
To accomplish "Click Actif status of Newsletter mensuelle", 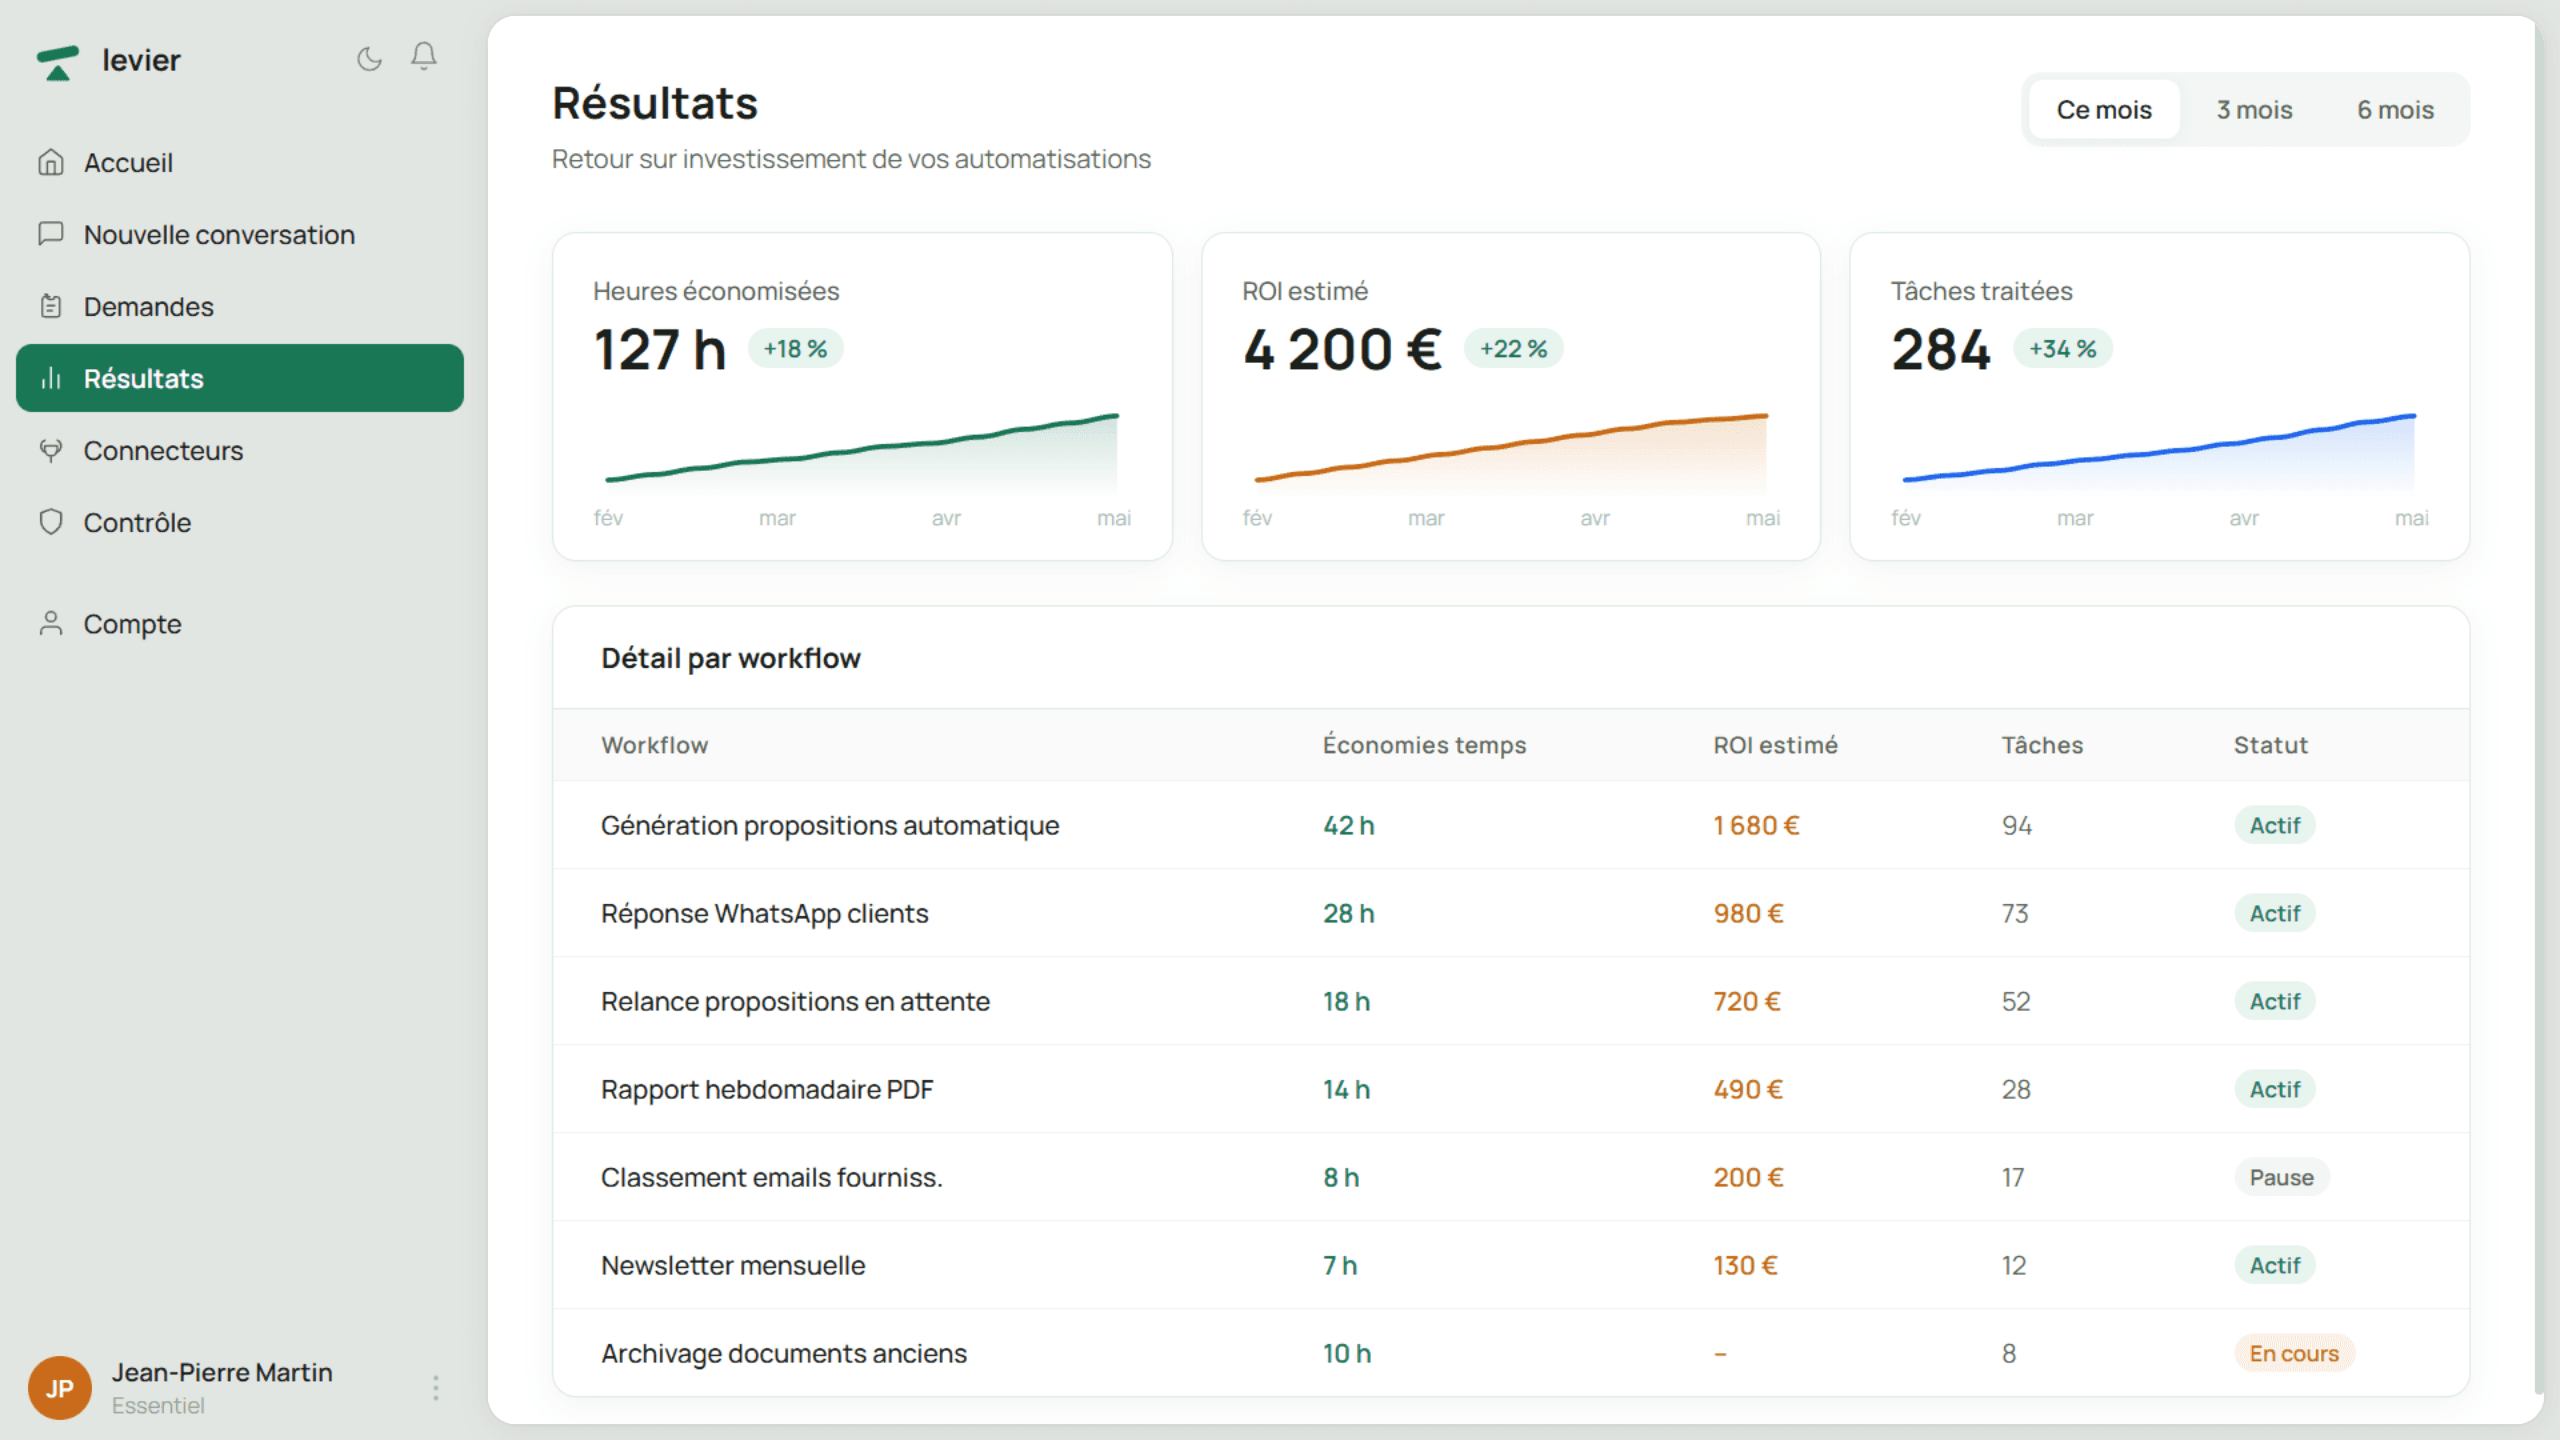I will click(x=2274, y=1265).
